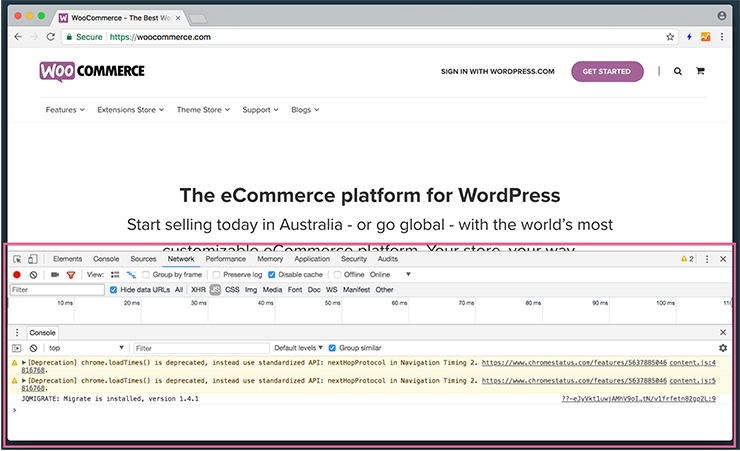Image resolution: width=740 pixels, height=451 pixels.
Task: Switch to the Performance tab
Action: point(226,259)
